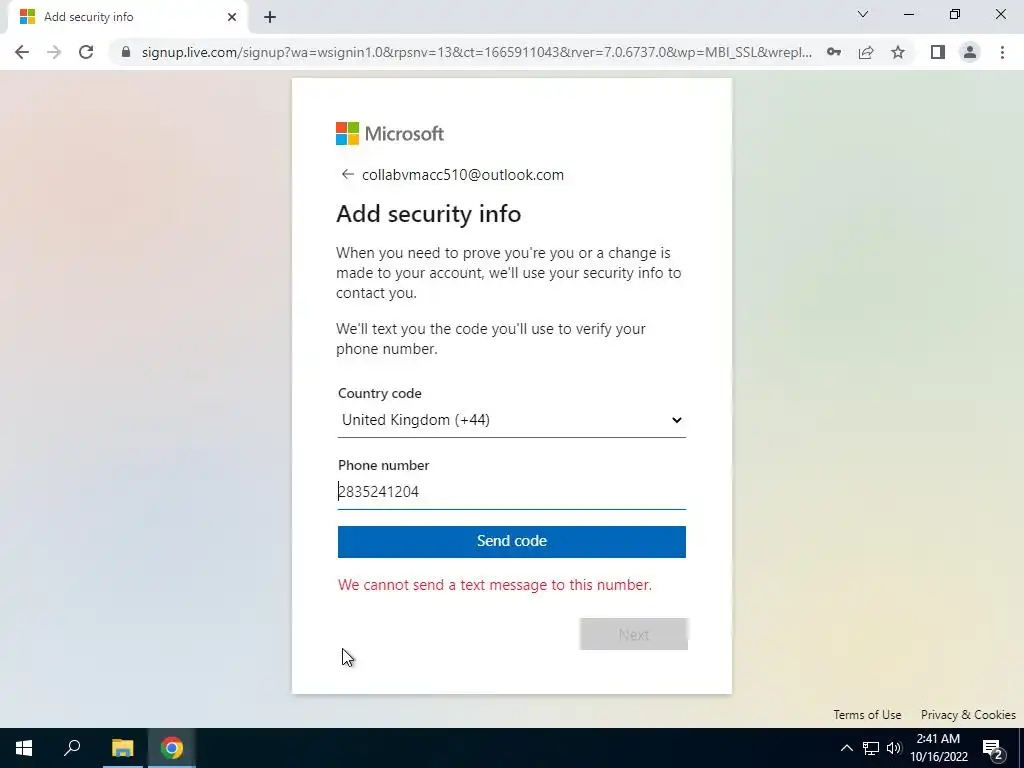
Task: Minimize the Chrome window
Action: click(908, 14)
